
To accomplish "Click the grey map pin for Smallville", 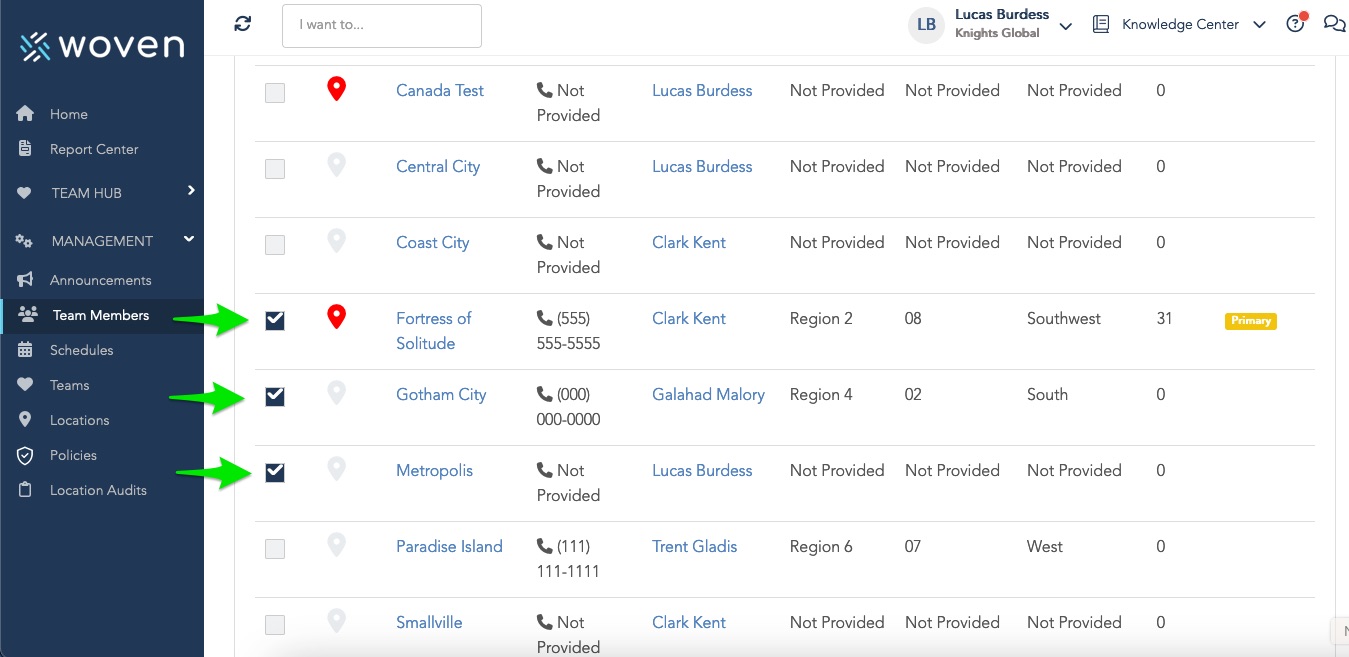I will pyautogui.click(x=337, y=622).
